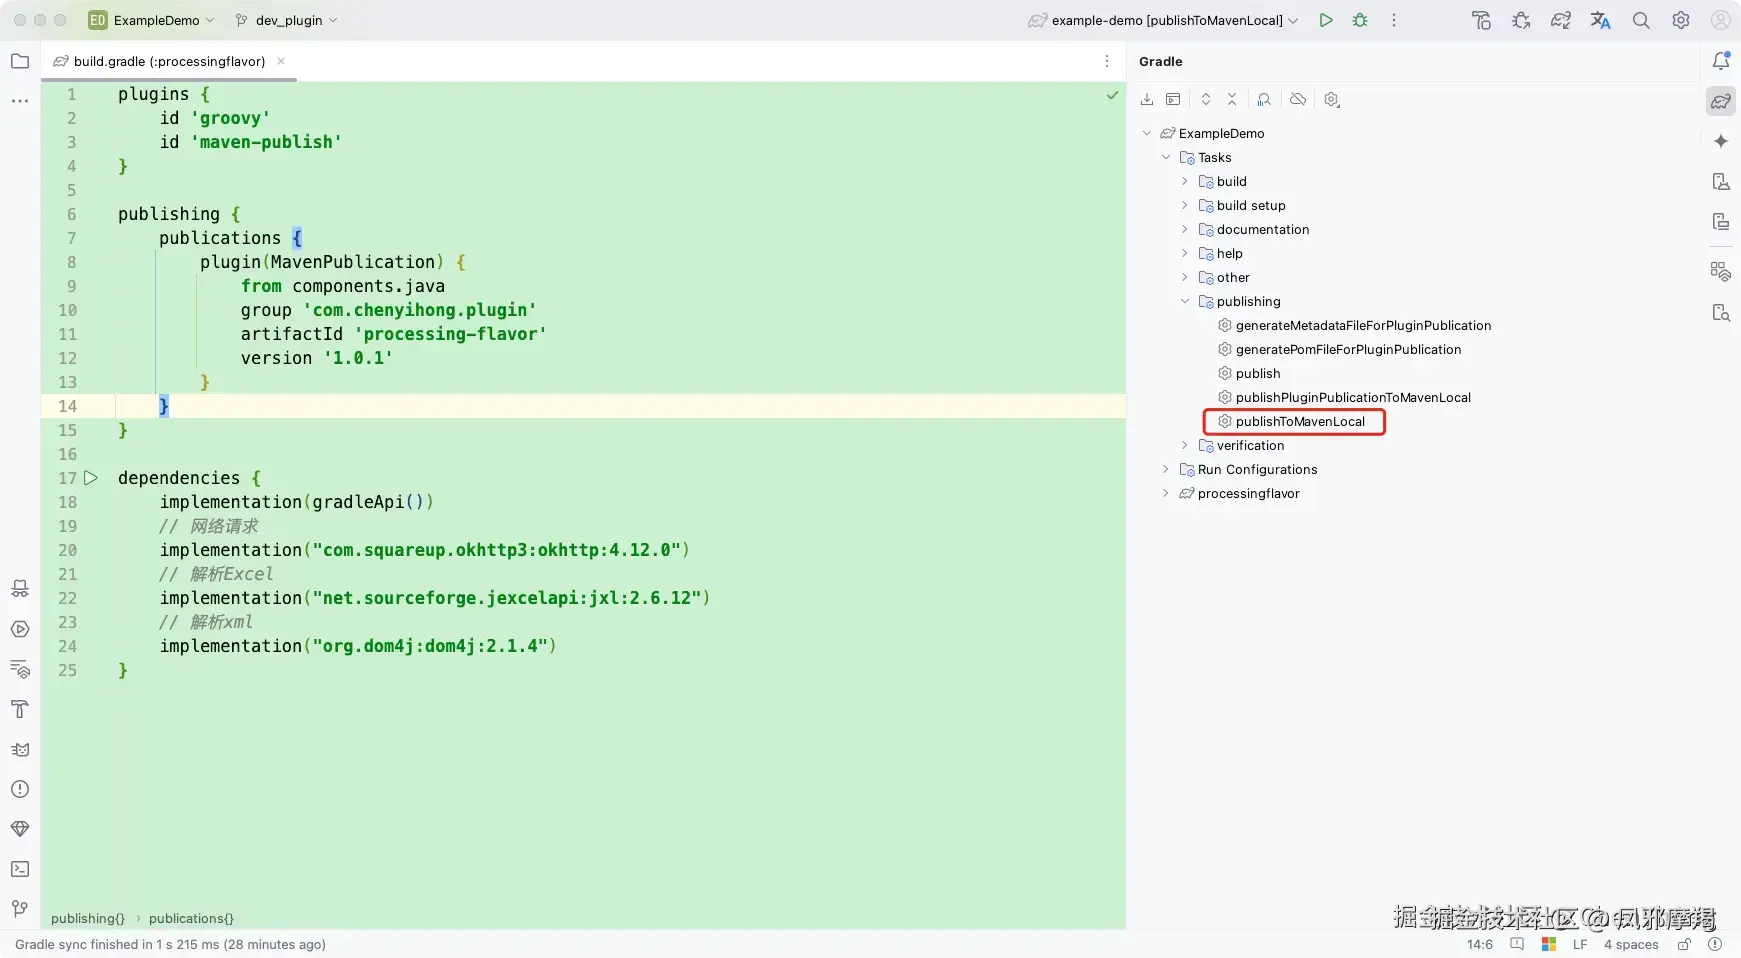Expand the documentation task group

point(1185,229)
